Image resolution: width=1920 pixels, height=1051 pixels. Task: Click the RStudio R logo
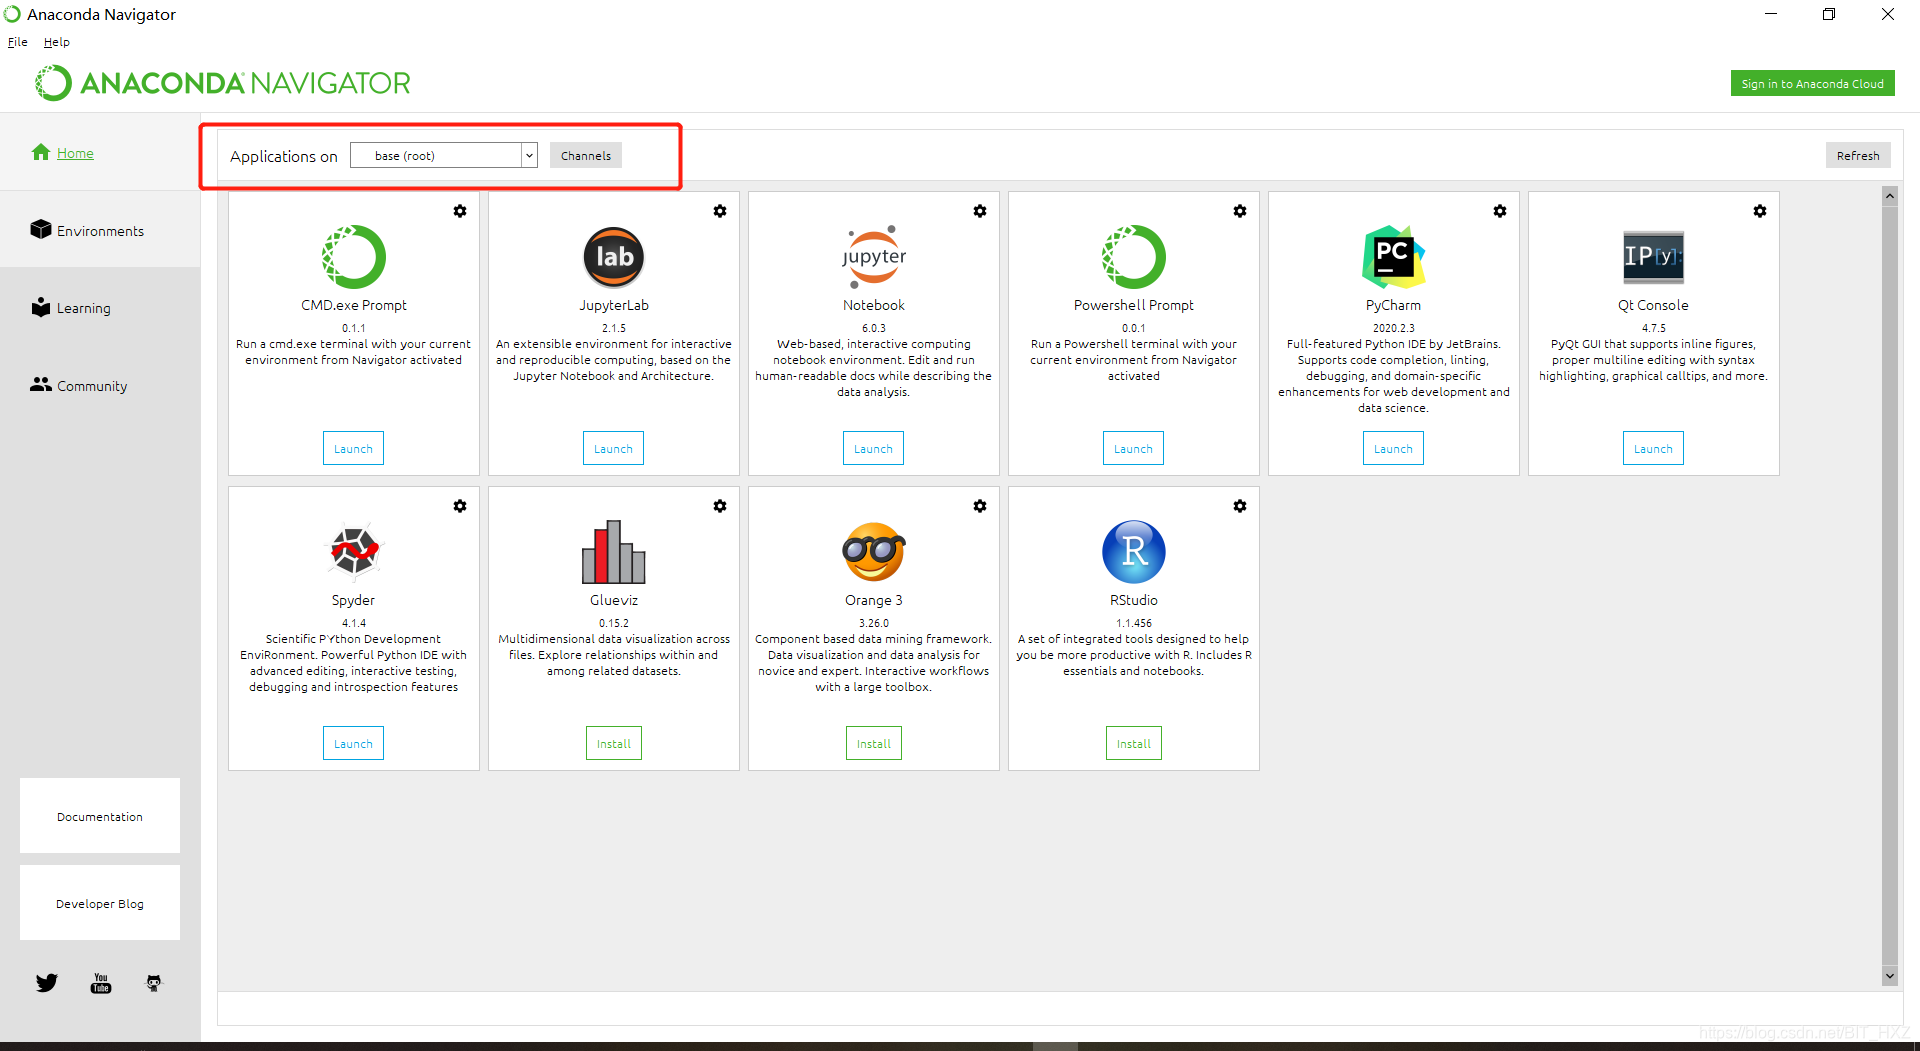tap(1134, 551)
